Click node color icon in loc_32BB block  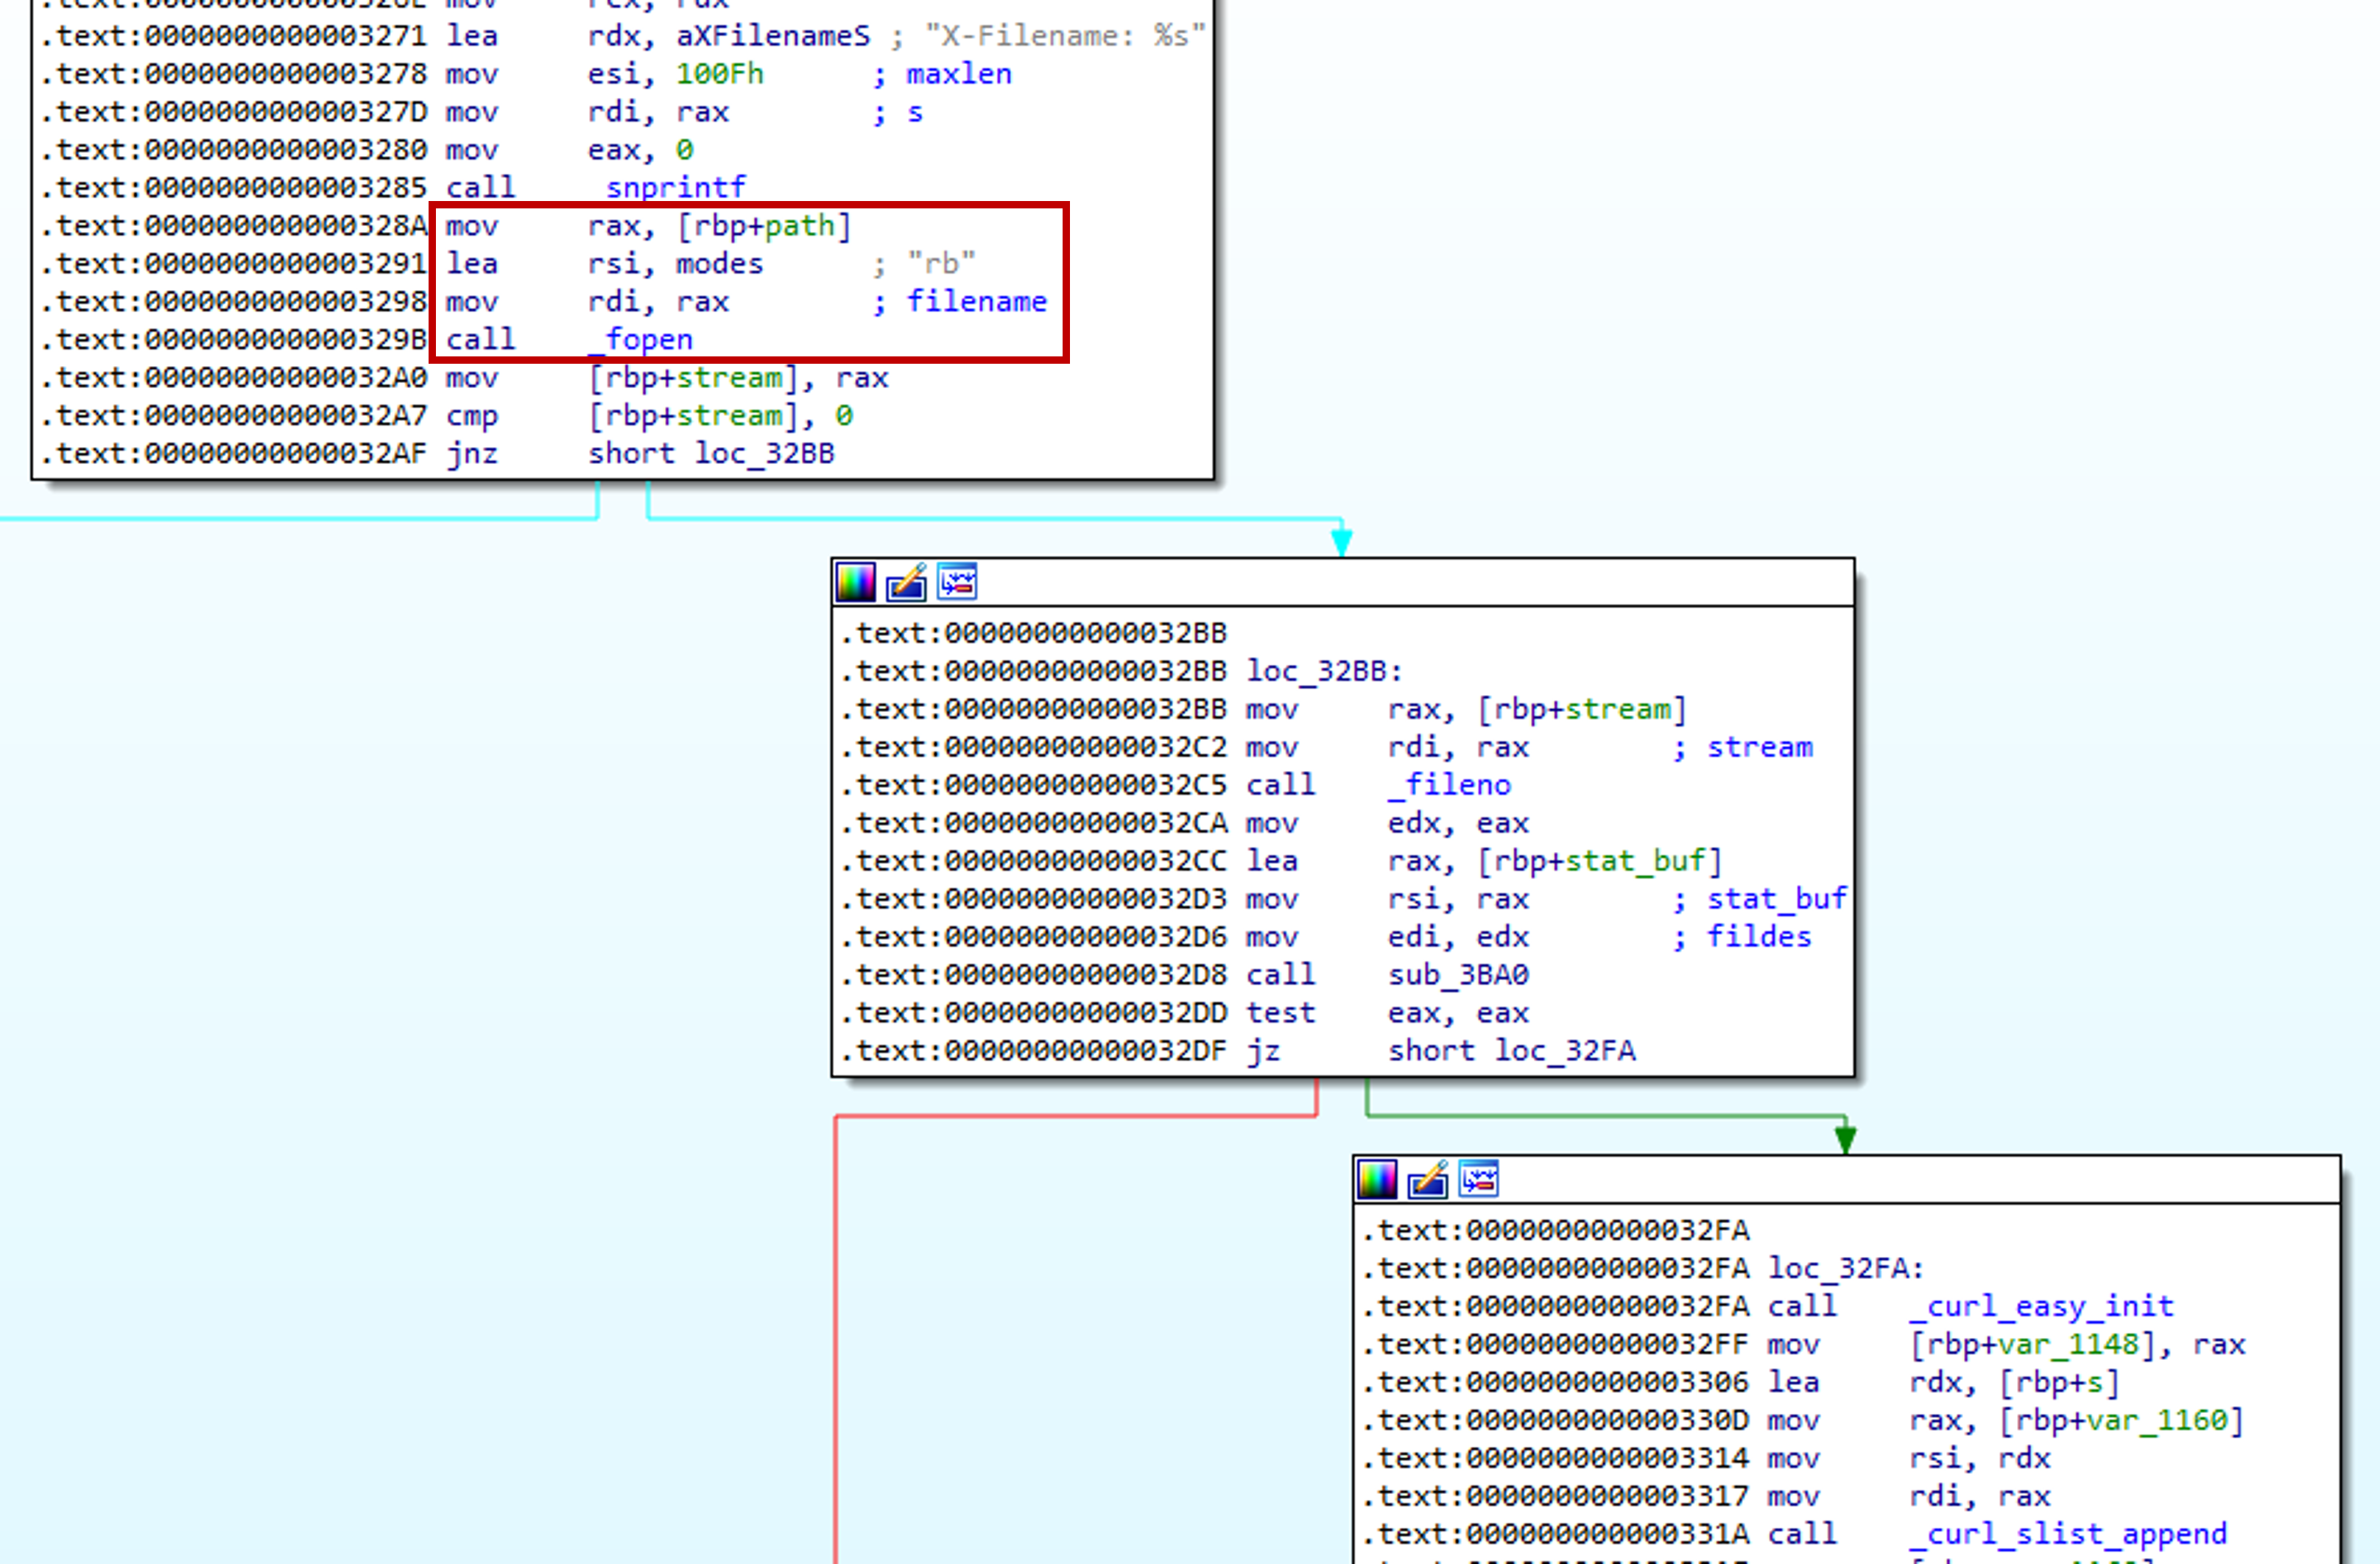pos(855,582)
